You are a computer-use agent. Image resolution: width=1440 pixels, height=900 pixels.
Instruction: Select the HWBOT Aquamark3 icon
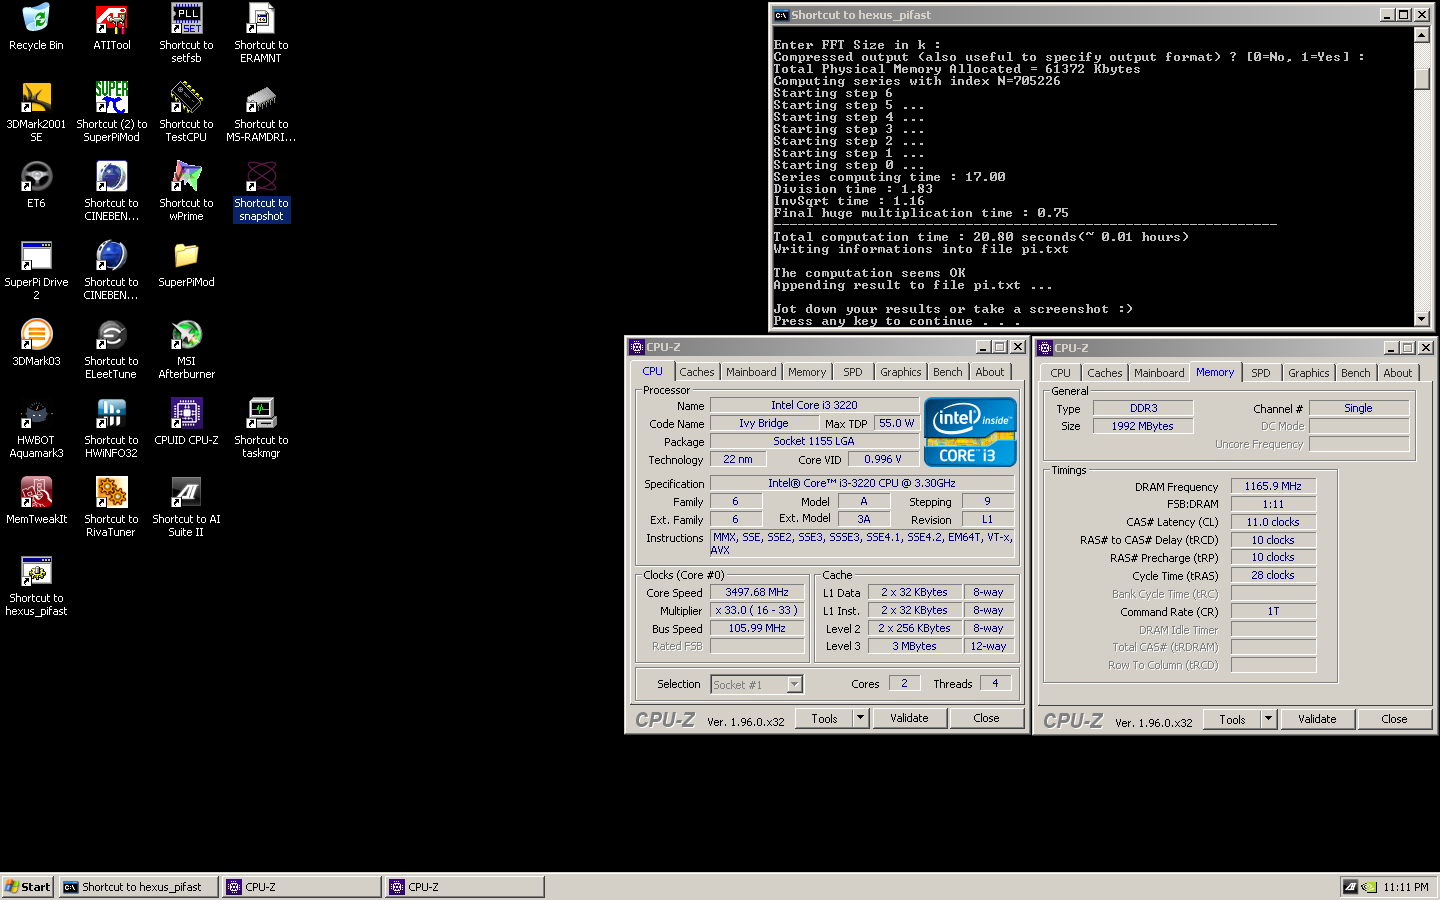(x=36, y=429)
